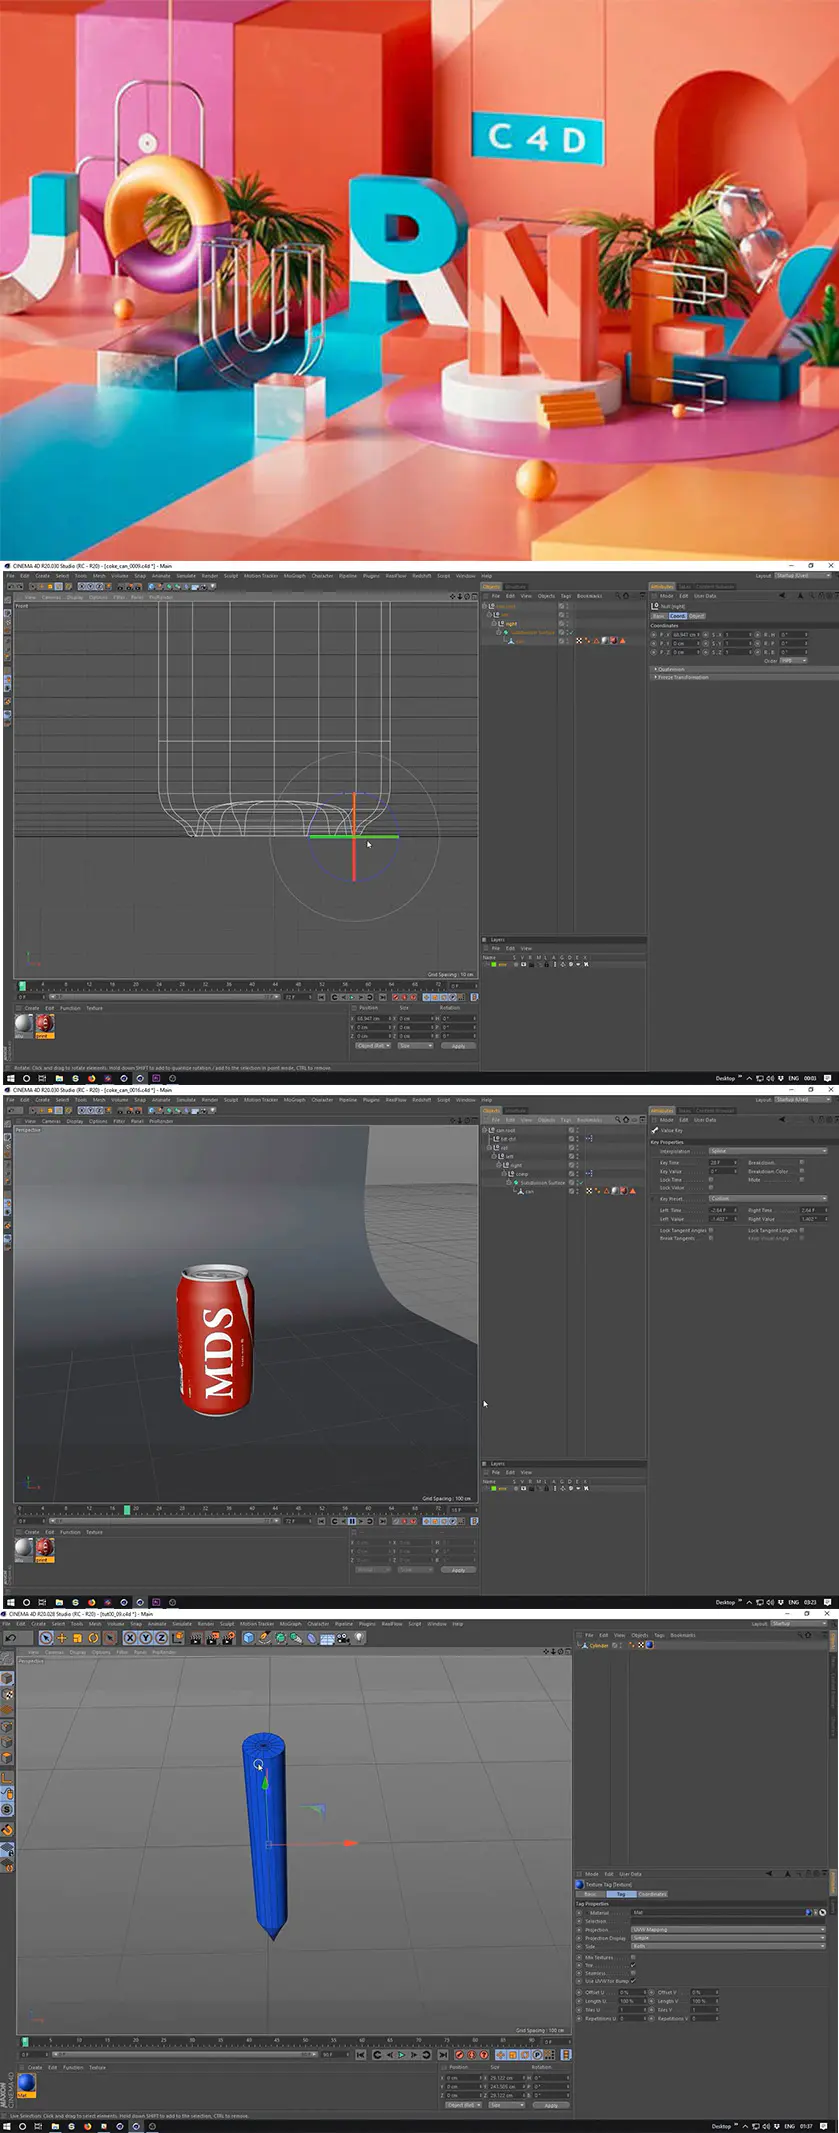Select the Scale tool in nut00_09 window
This screenshot has width=839, height=2133.
click(x=78, y=1638)
